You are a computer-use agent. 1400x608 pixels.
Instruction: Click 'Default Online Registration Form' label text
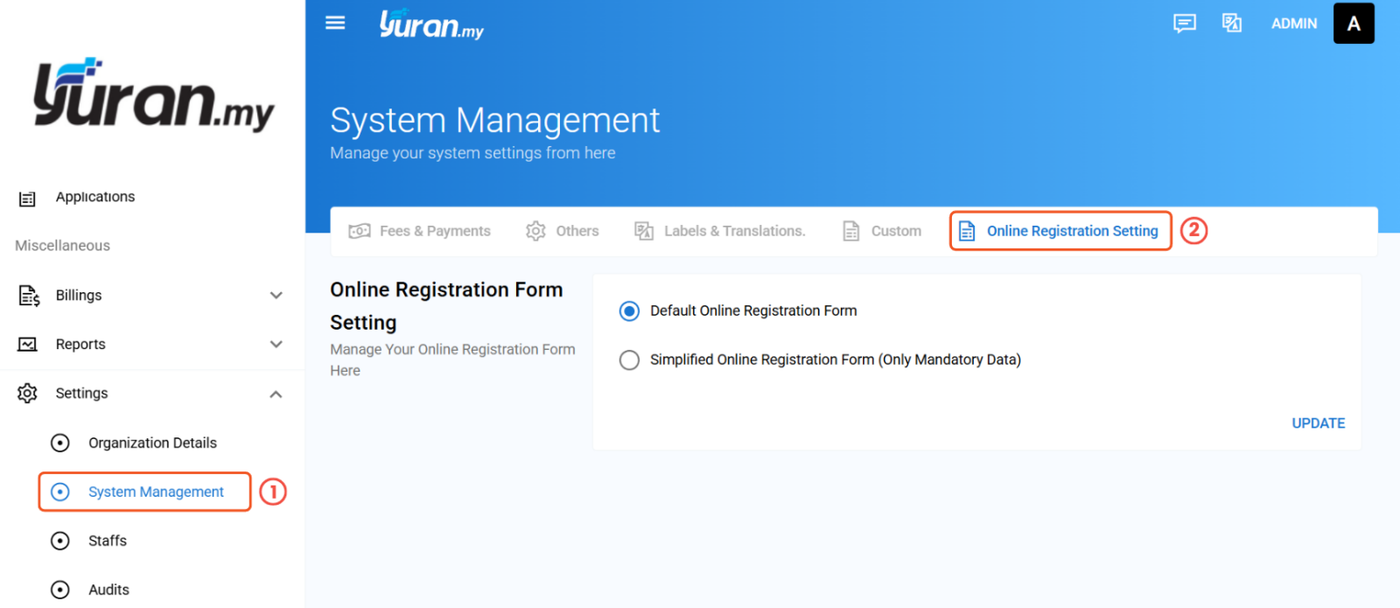pyautogui.click(x=753, y=311)
